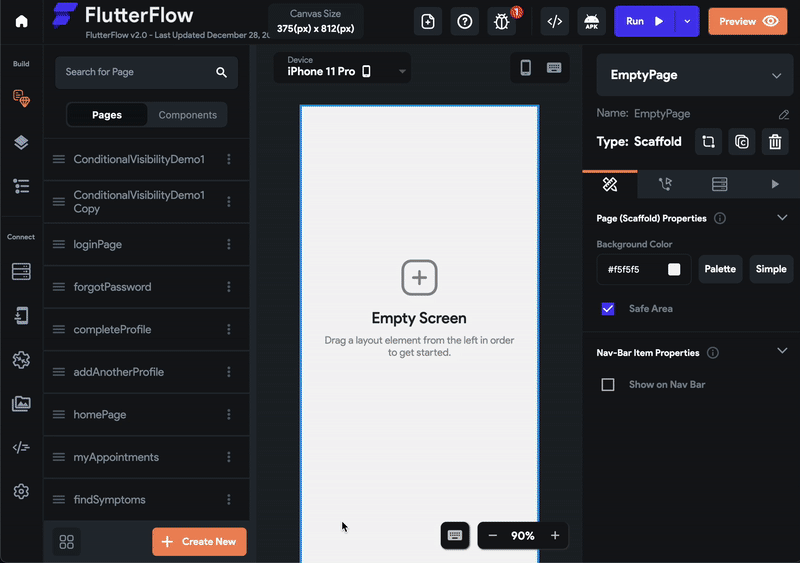Open options menu for forgotPassword
Viewport: 800px width, 563px height.
229,287
